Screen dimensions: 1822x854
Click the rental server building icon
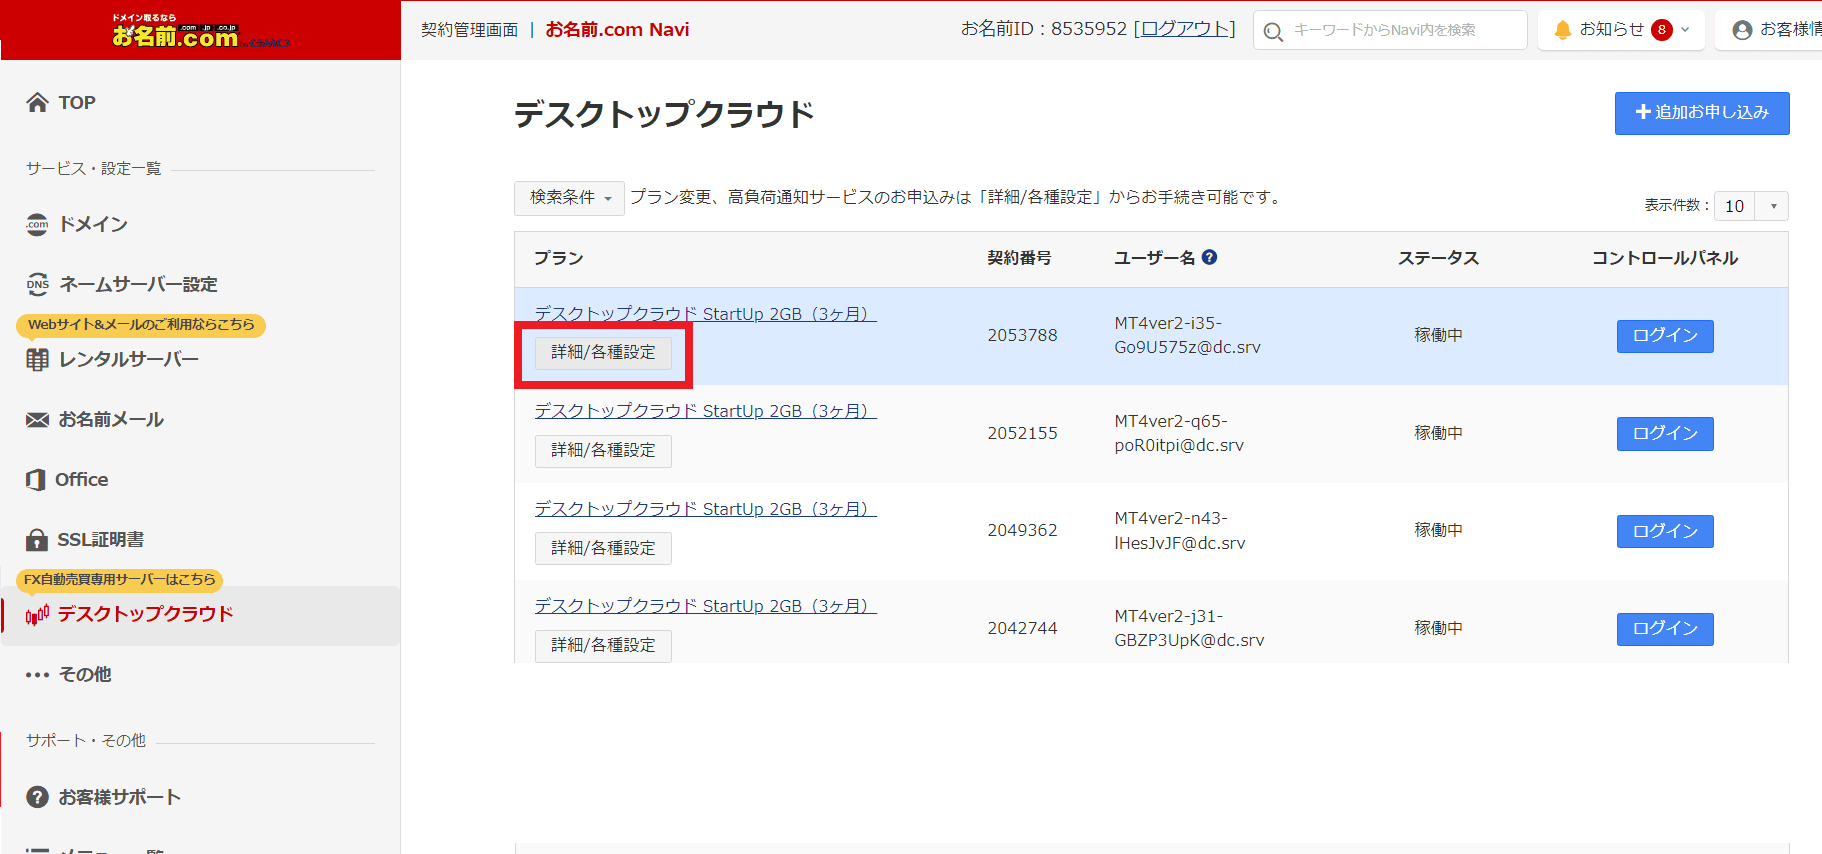(x=37, y=360)
